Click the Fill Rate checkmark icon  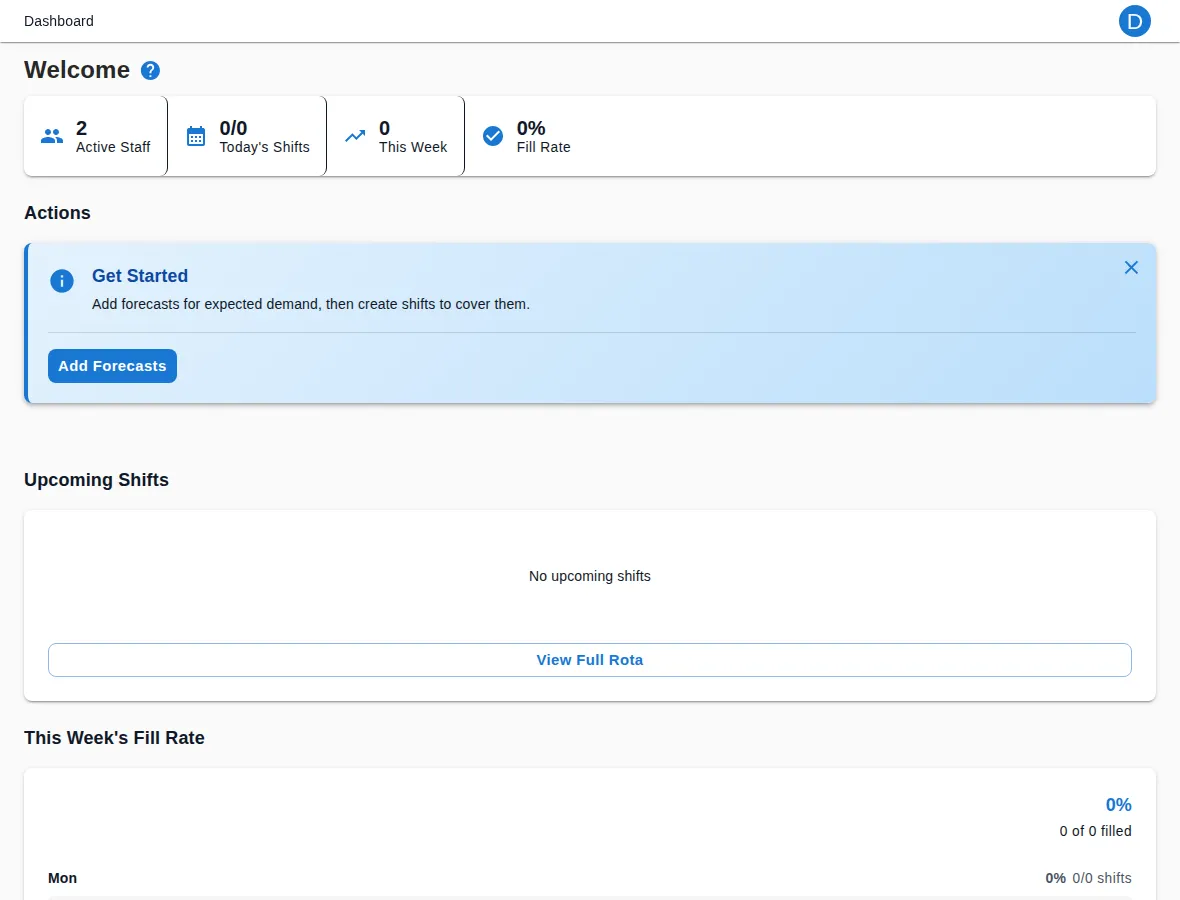(x=493, y=136)
